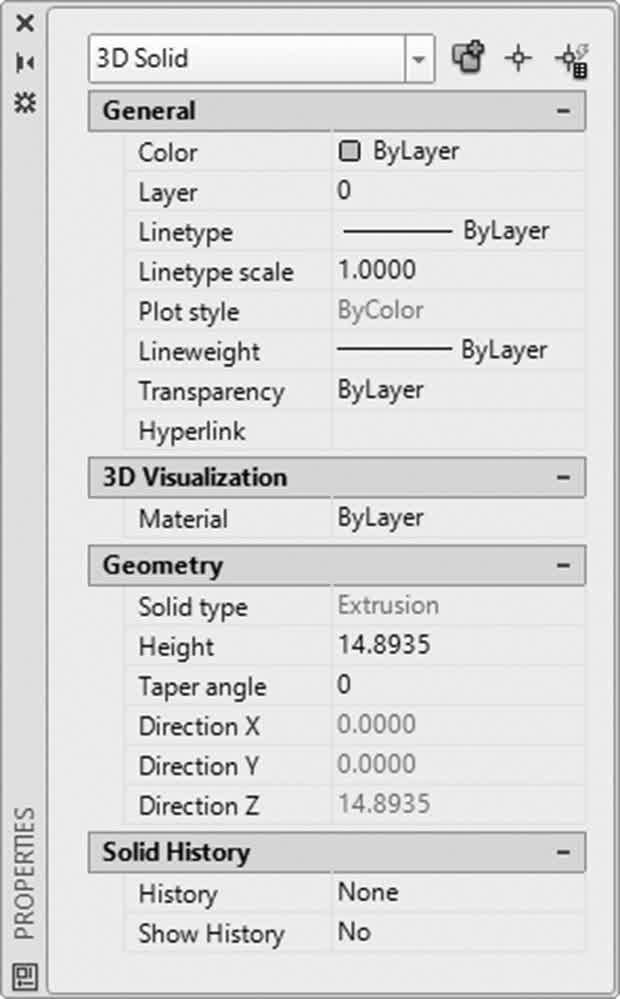
Task: Close the Properties palette with the X icon
Action: click(x=25, y=24)
